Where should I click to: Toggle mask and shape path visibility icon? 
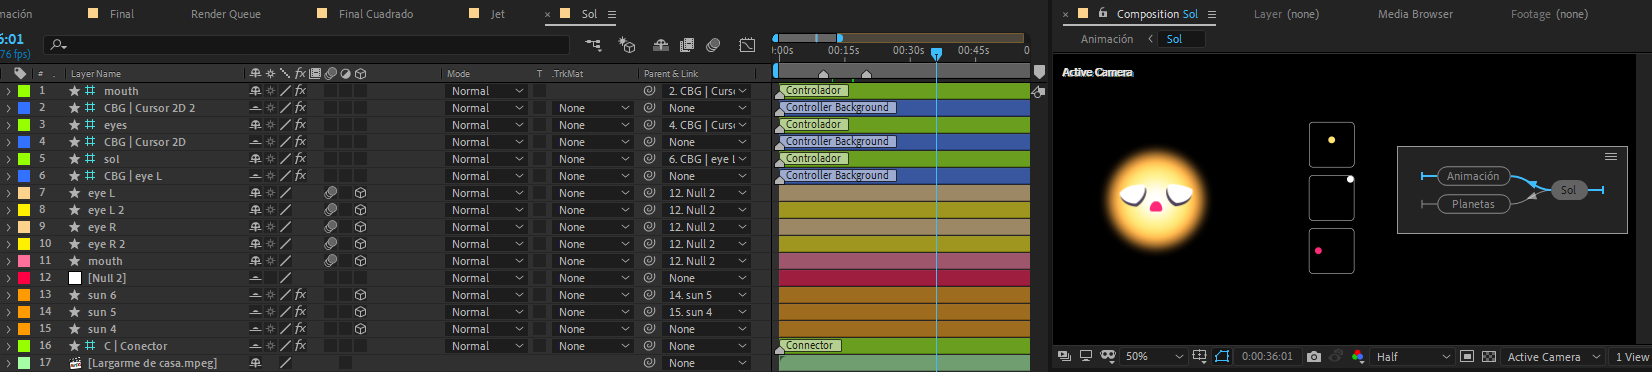pyautogui.click(x=1222, y=357)
